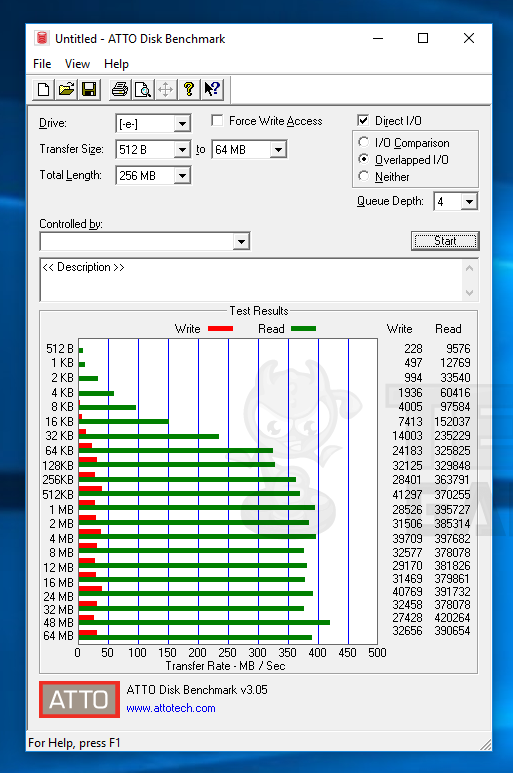
Task: Click the yellow question mark About icon
Action: click(x=189, y=89)
